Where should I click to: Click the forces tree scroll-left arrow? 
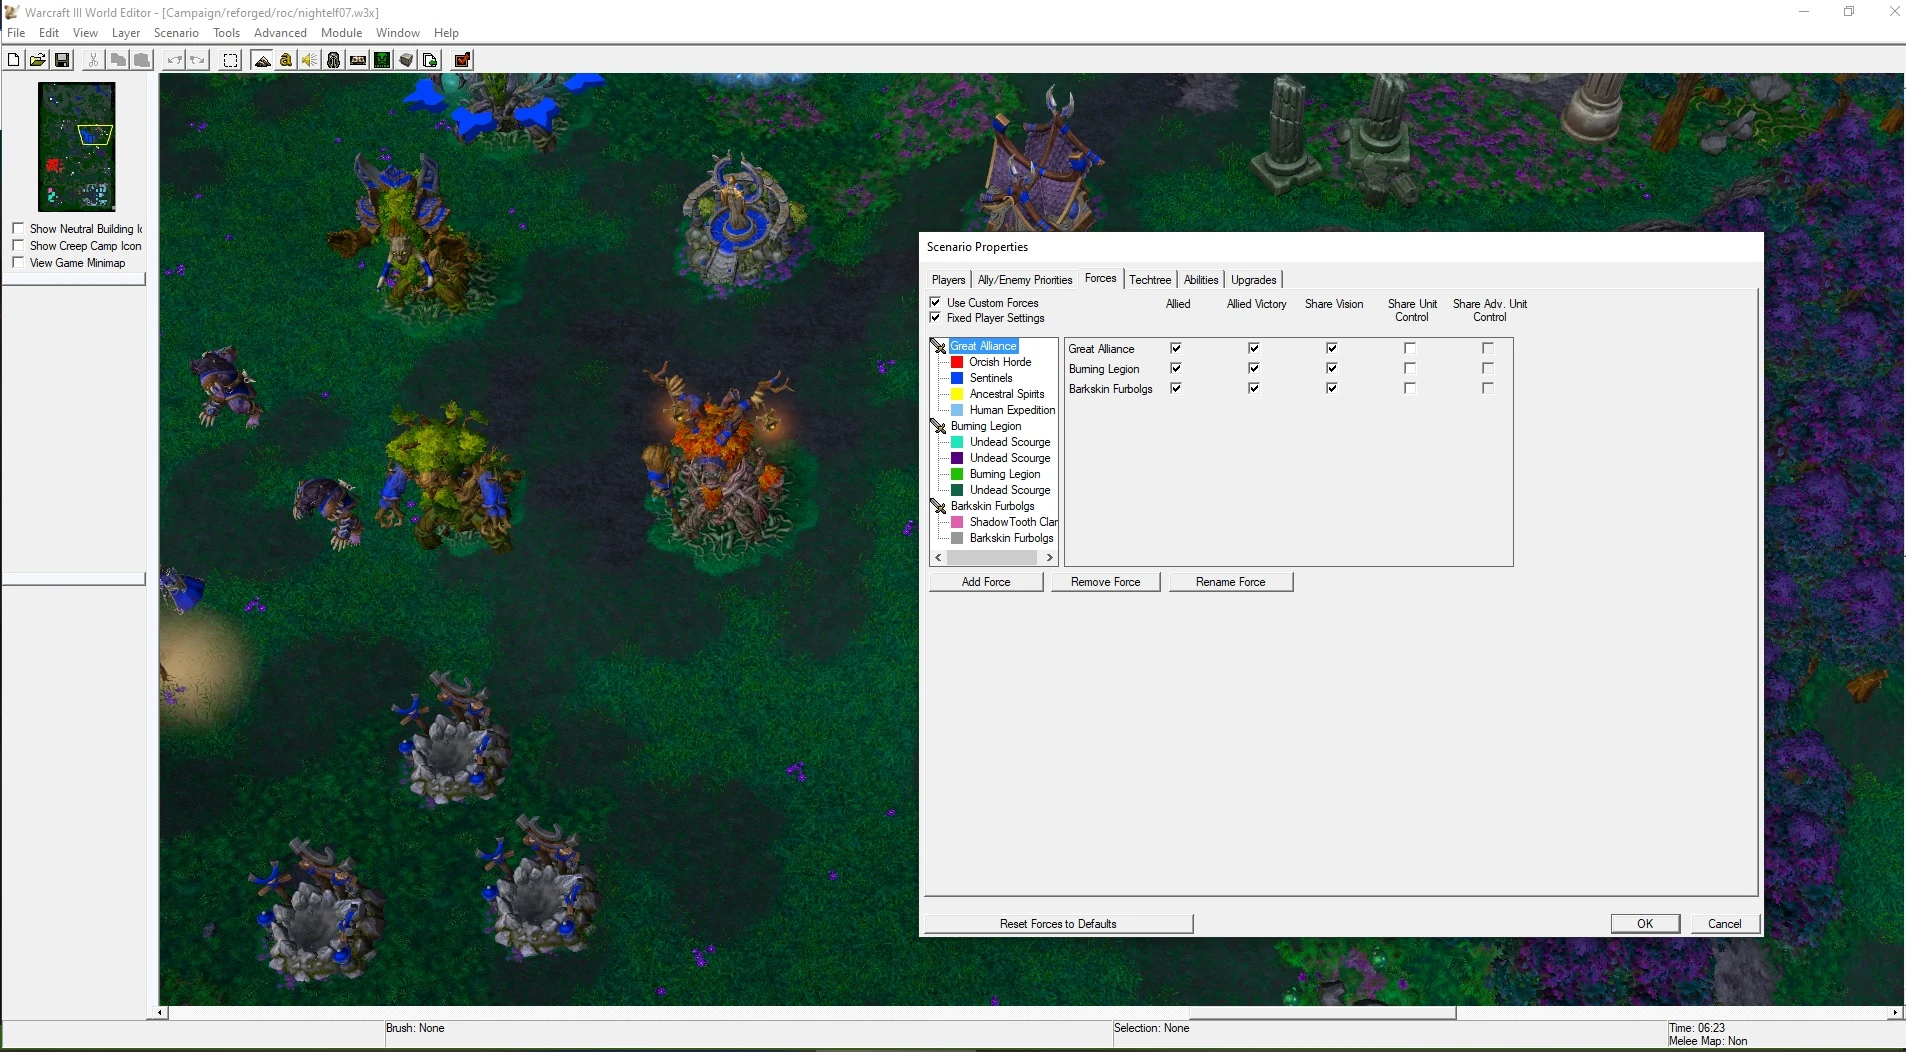(938, 558)
